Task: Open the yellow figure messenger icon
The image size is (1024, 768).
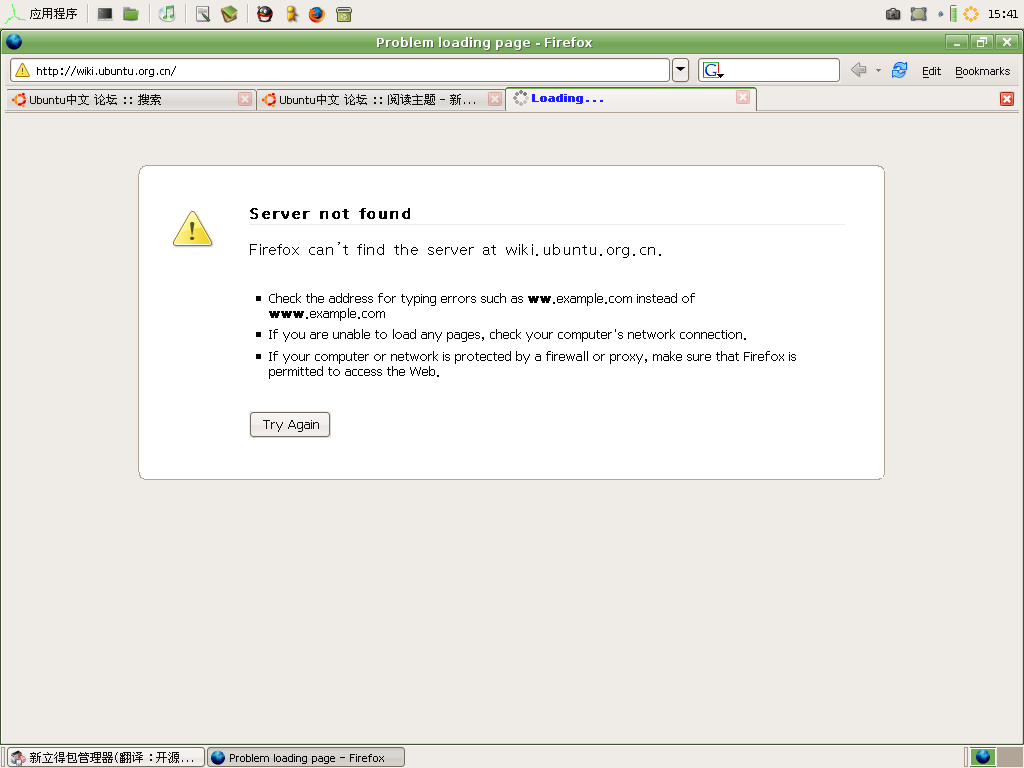Action: 291,14
